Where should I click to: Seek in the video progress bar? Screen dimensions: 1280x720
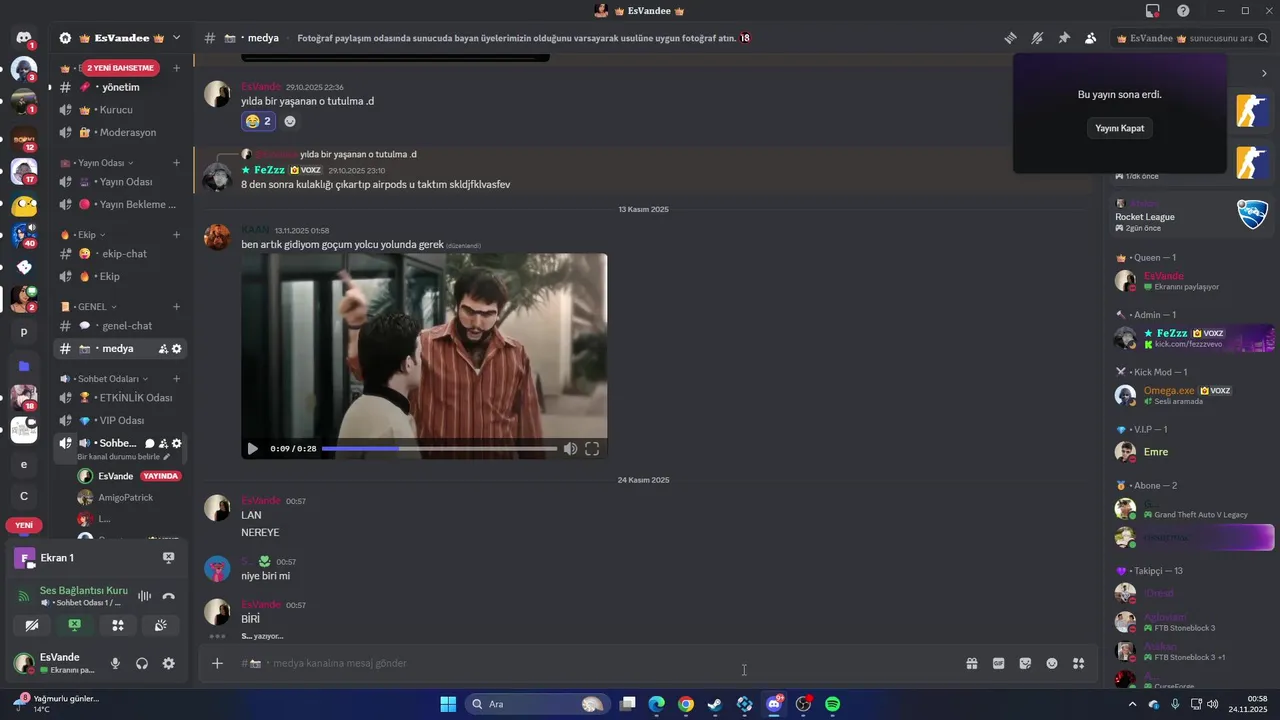pos(439,449)
